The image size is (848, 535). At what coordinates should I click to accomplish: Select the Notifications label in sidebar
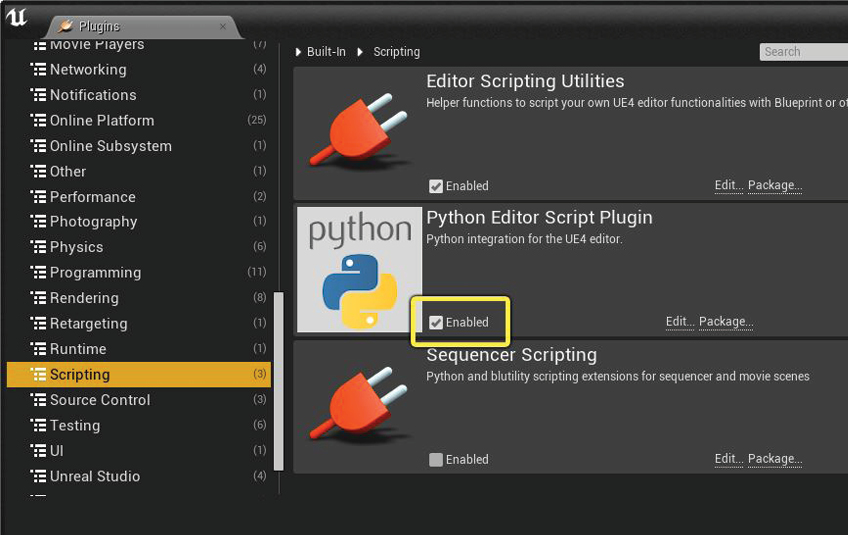(x=93, y=95)
